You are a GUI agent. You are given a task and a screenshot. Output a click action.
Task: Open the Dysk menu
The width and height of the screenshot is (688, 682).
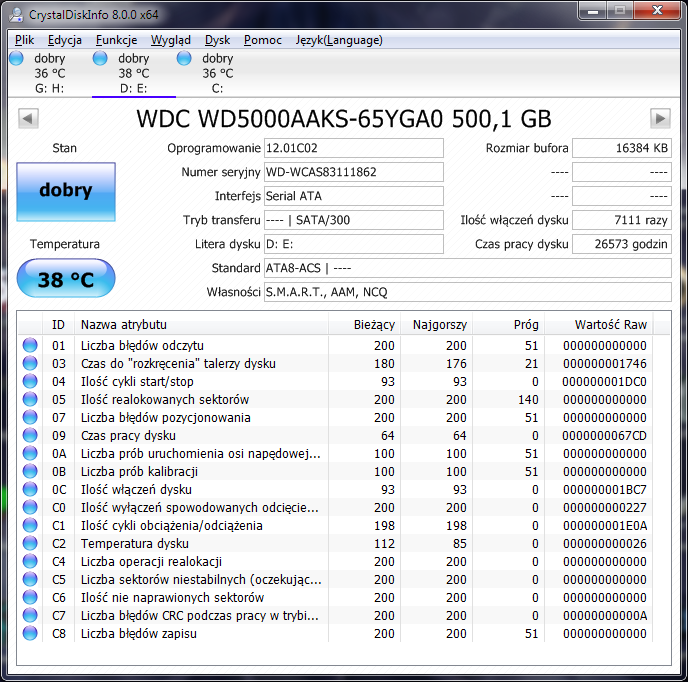click(x=217, y=40)
